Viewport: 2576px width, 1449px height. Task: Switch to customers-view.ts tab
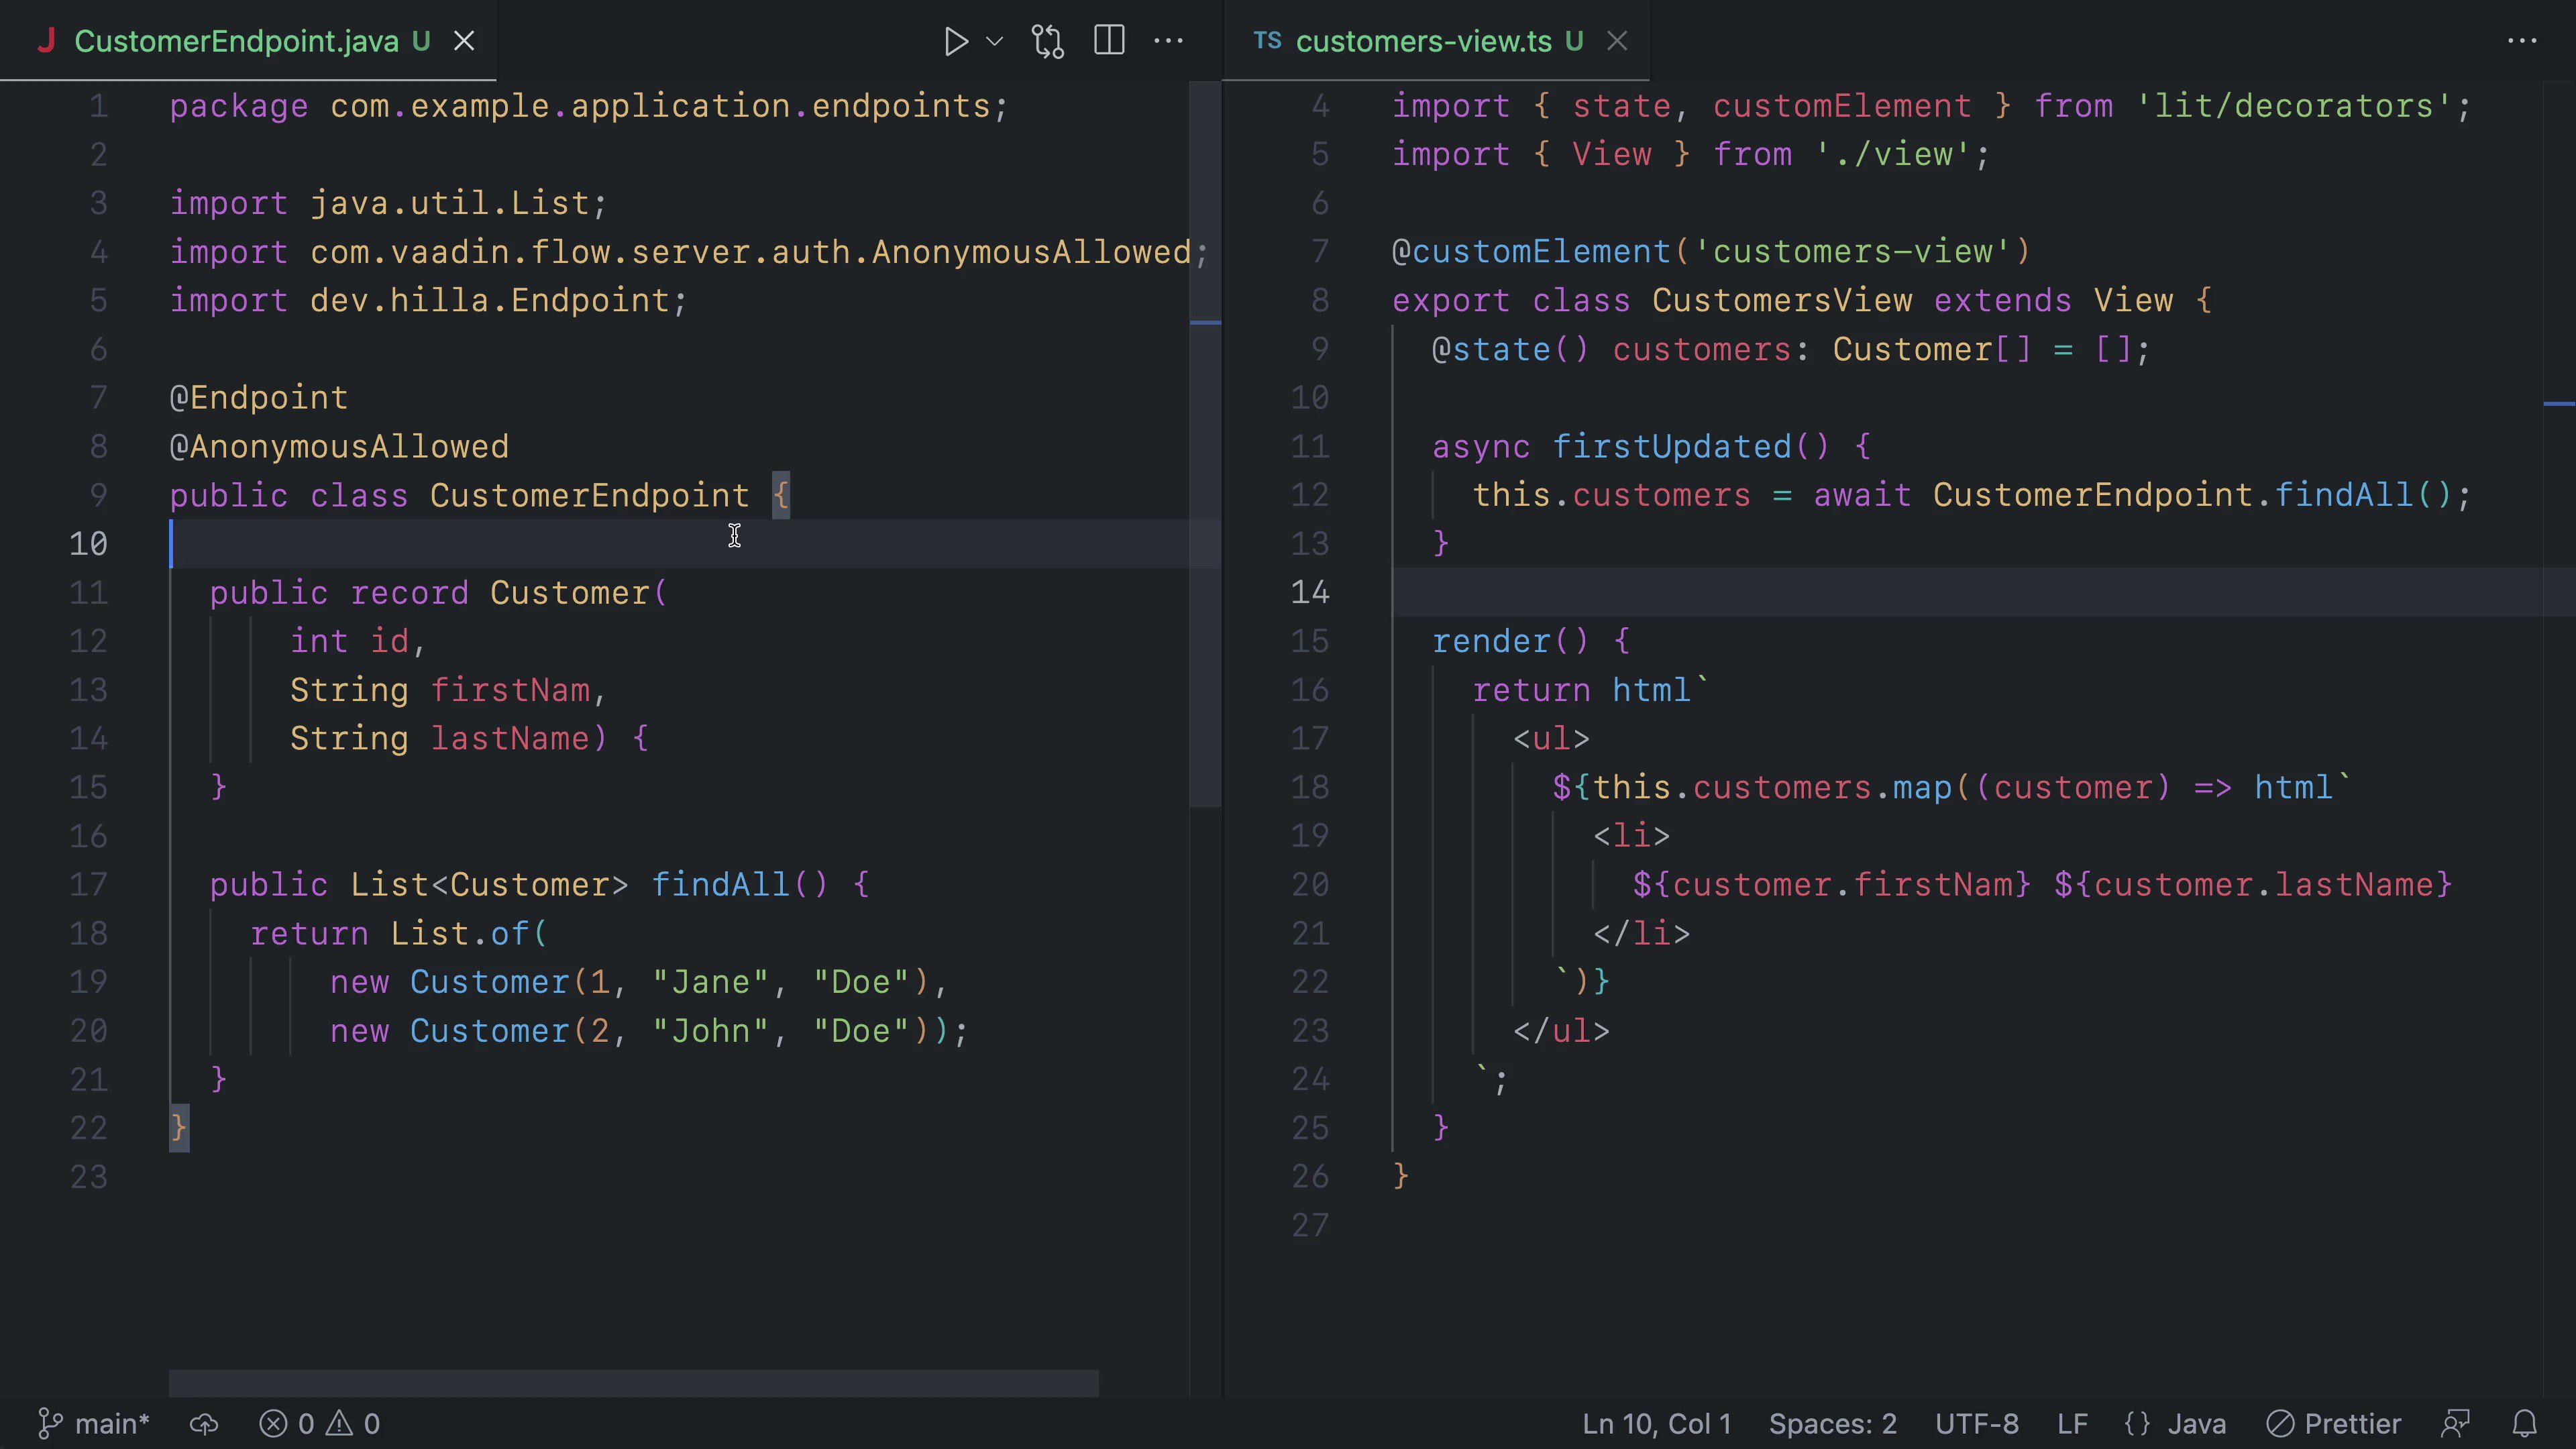pos(1423,41)
